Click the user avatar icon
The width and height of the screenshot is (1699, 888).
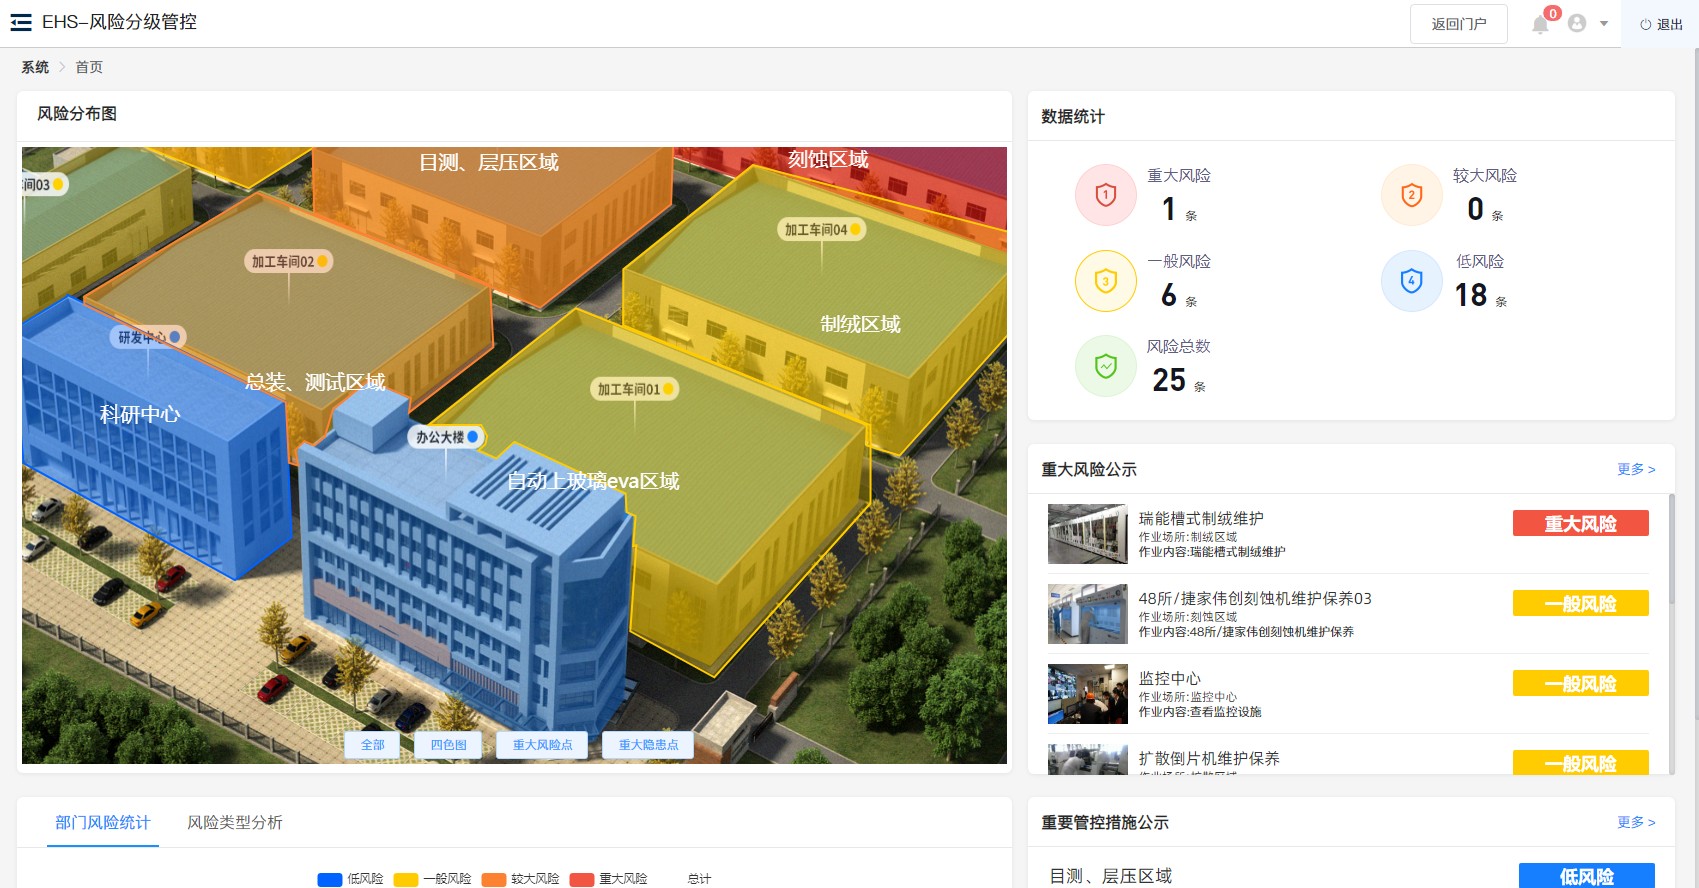point(1577,23)
